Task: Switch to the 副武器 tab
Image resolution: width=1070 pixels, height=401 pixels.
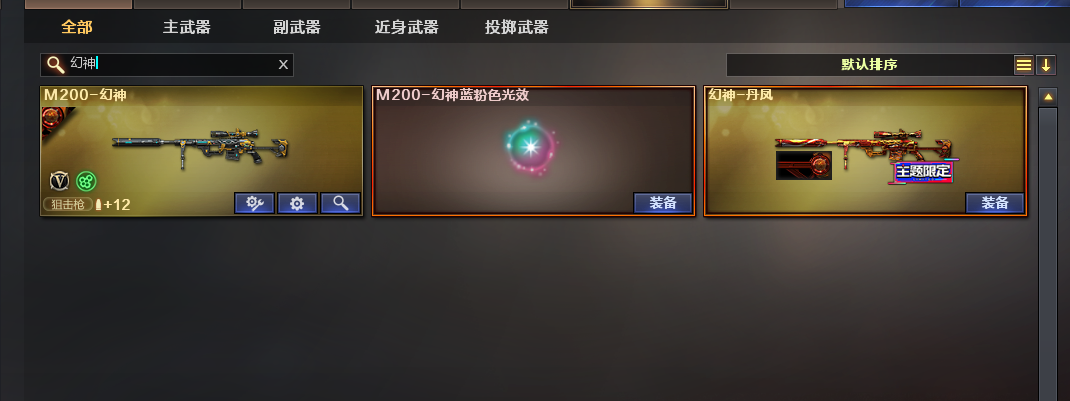Action: (297, 27)
